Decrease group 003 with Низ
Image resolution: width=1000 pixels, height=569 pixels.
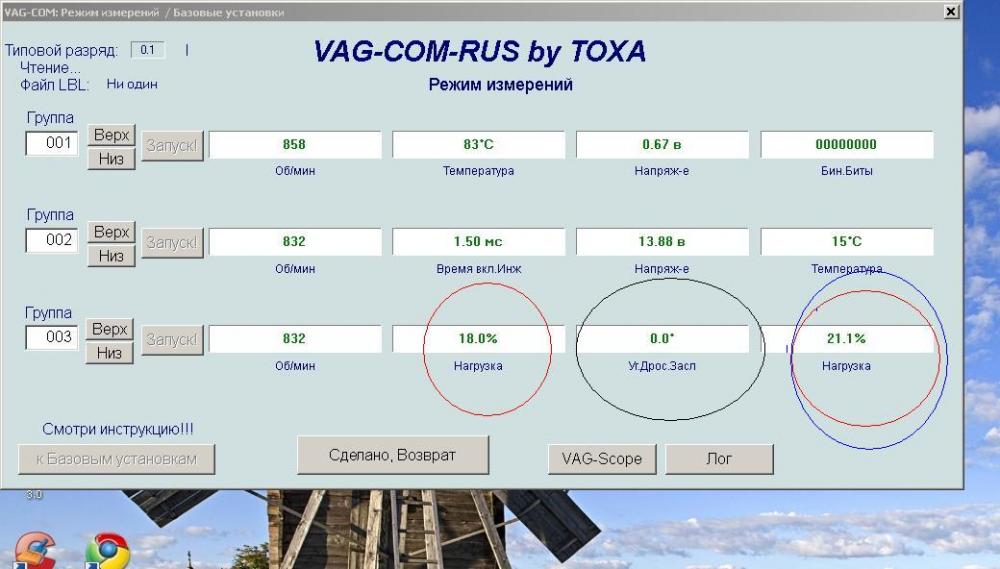(111, 353)
